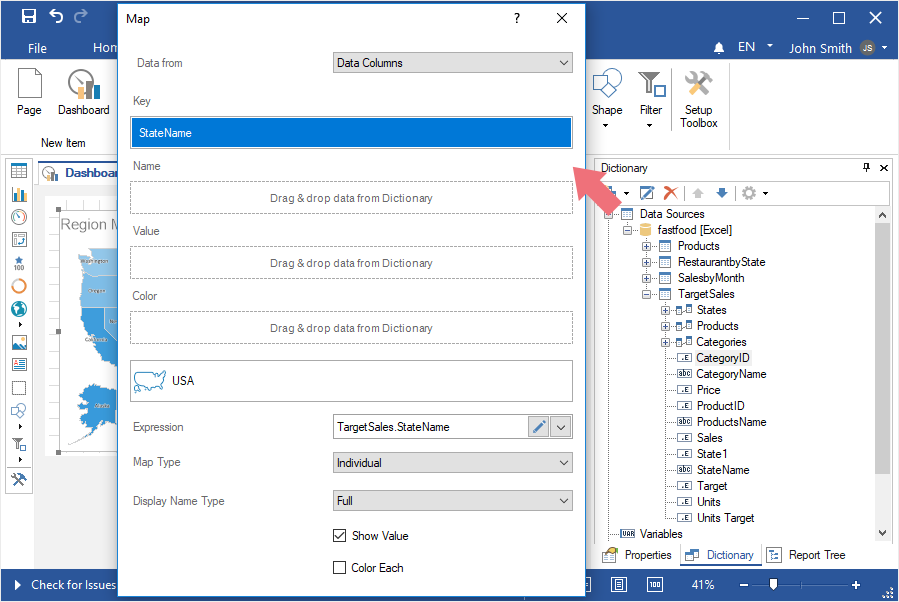Screen dimensions: 899x602
Task: Click the red delete icon in Dictionary
Action: (x=671, y=192)
